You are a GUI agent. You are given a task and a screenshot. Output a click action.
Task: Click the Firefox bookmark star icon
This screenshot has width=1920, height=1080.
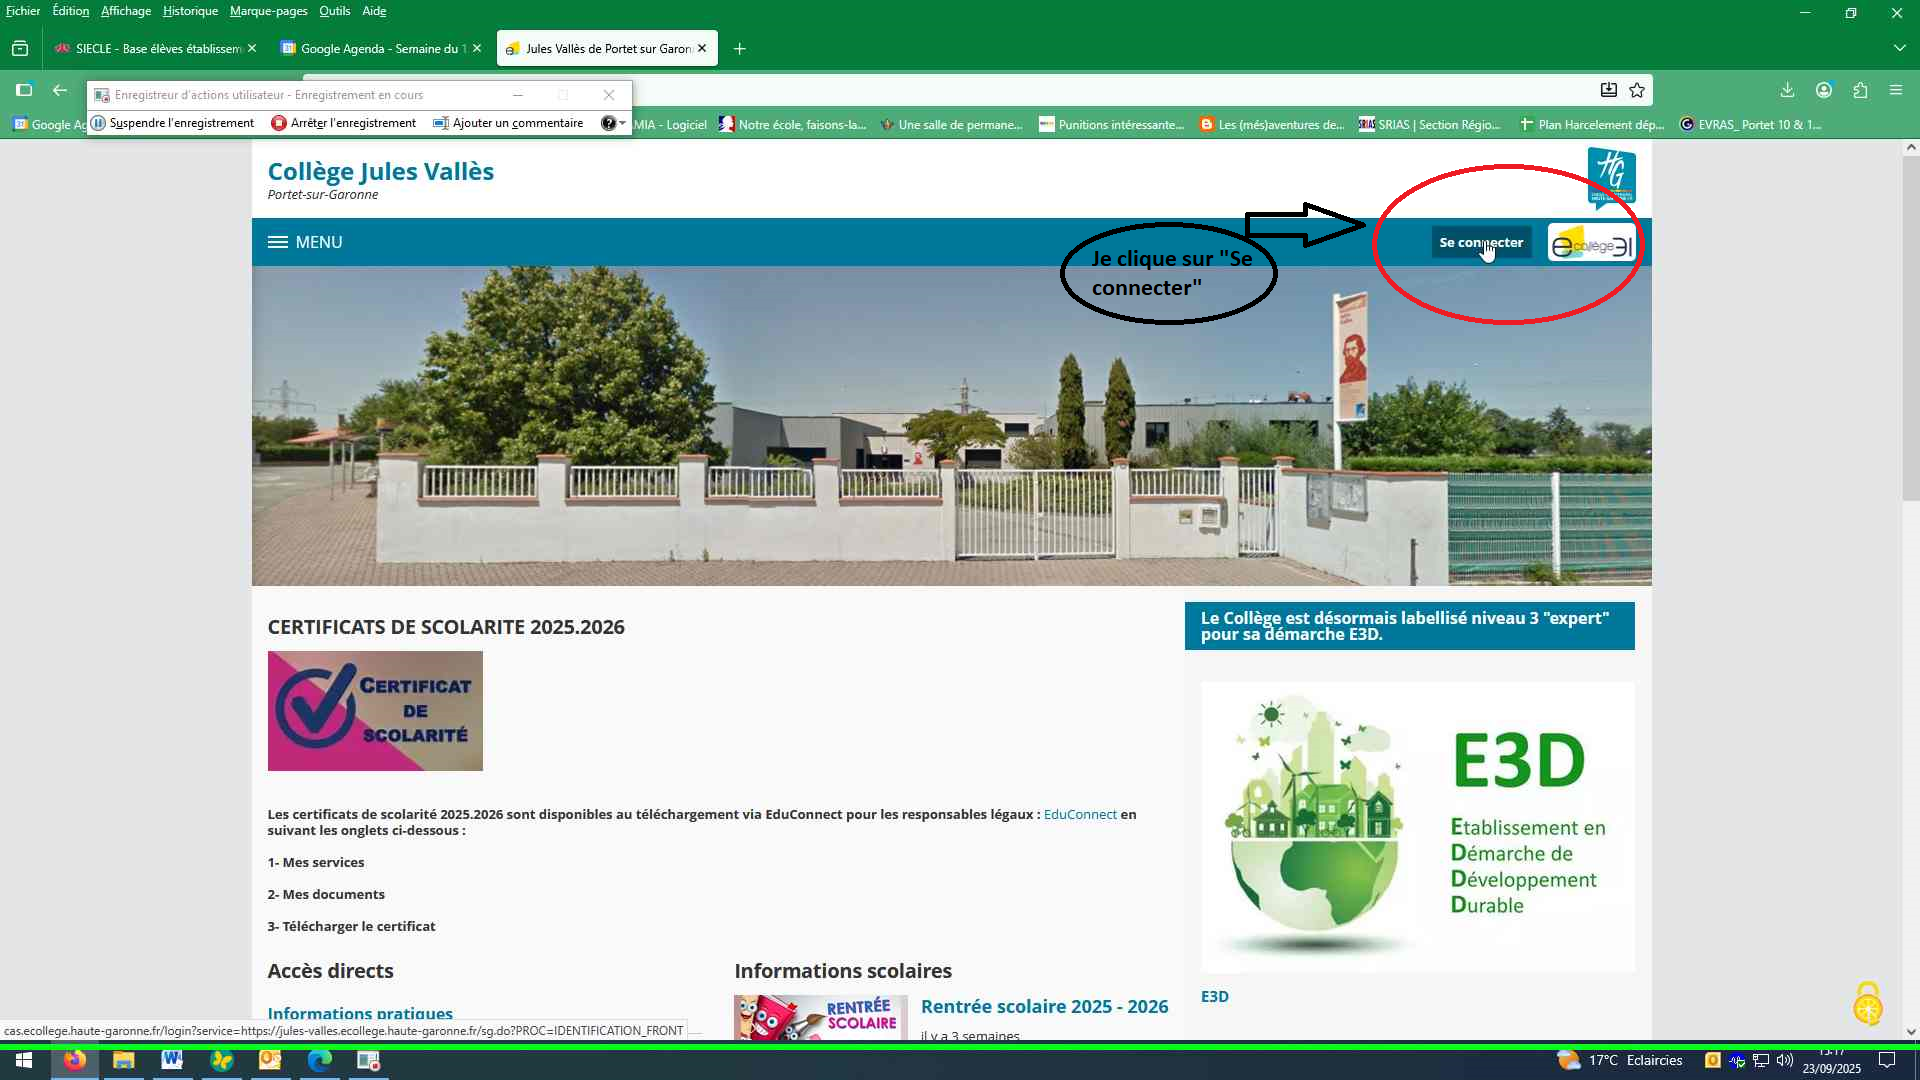(x=1637, y=90)
